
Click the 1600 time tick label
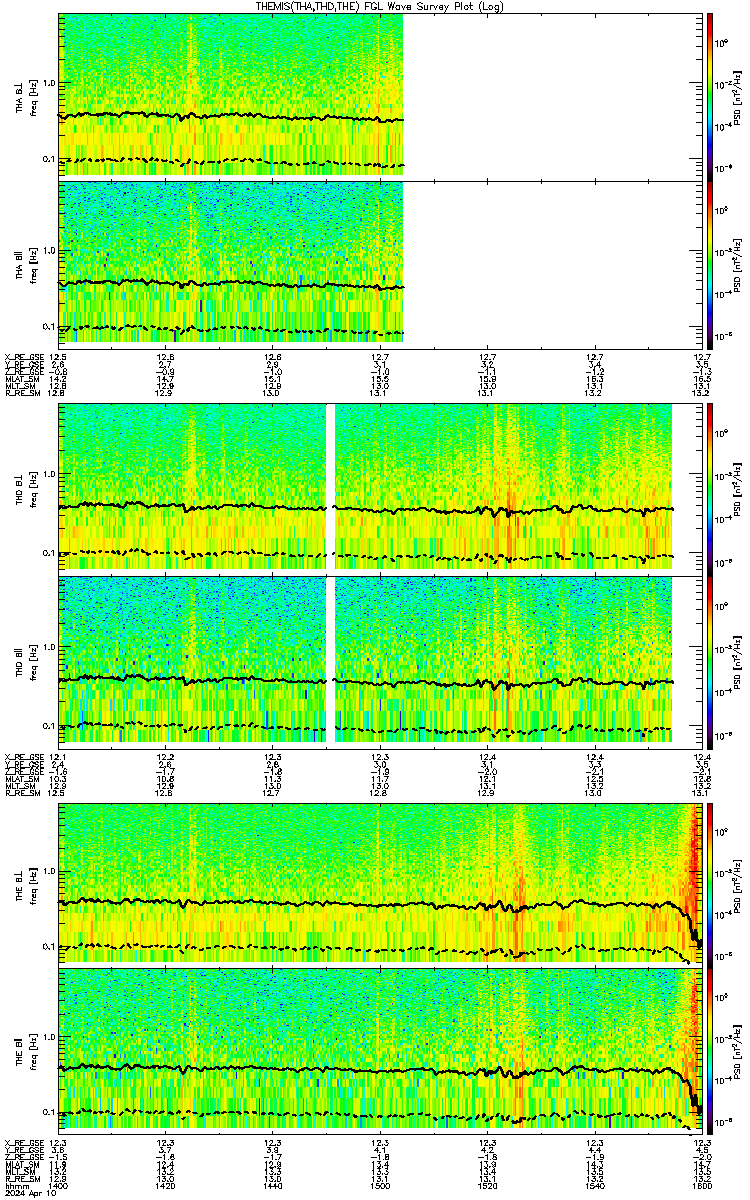tap(701, 1186)
